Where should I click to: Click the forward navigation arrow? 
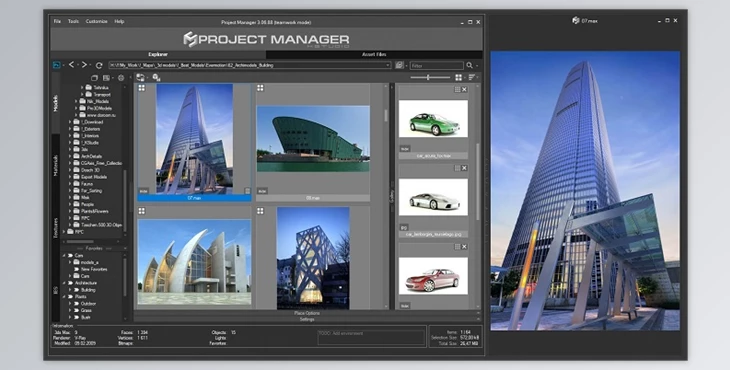click(x=85, y=65)
